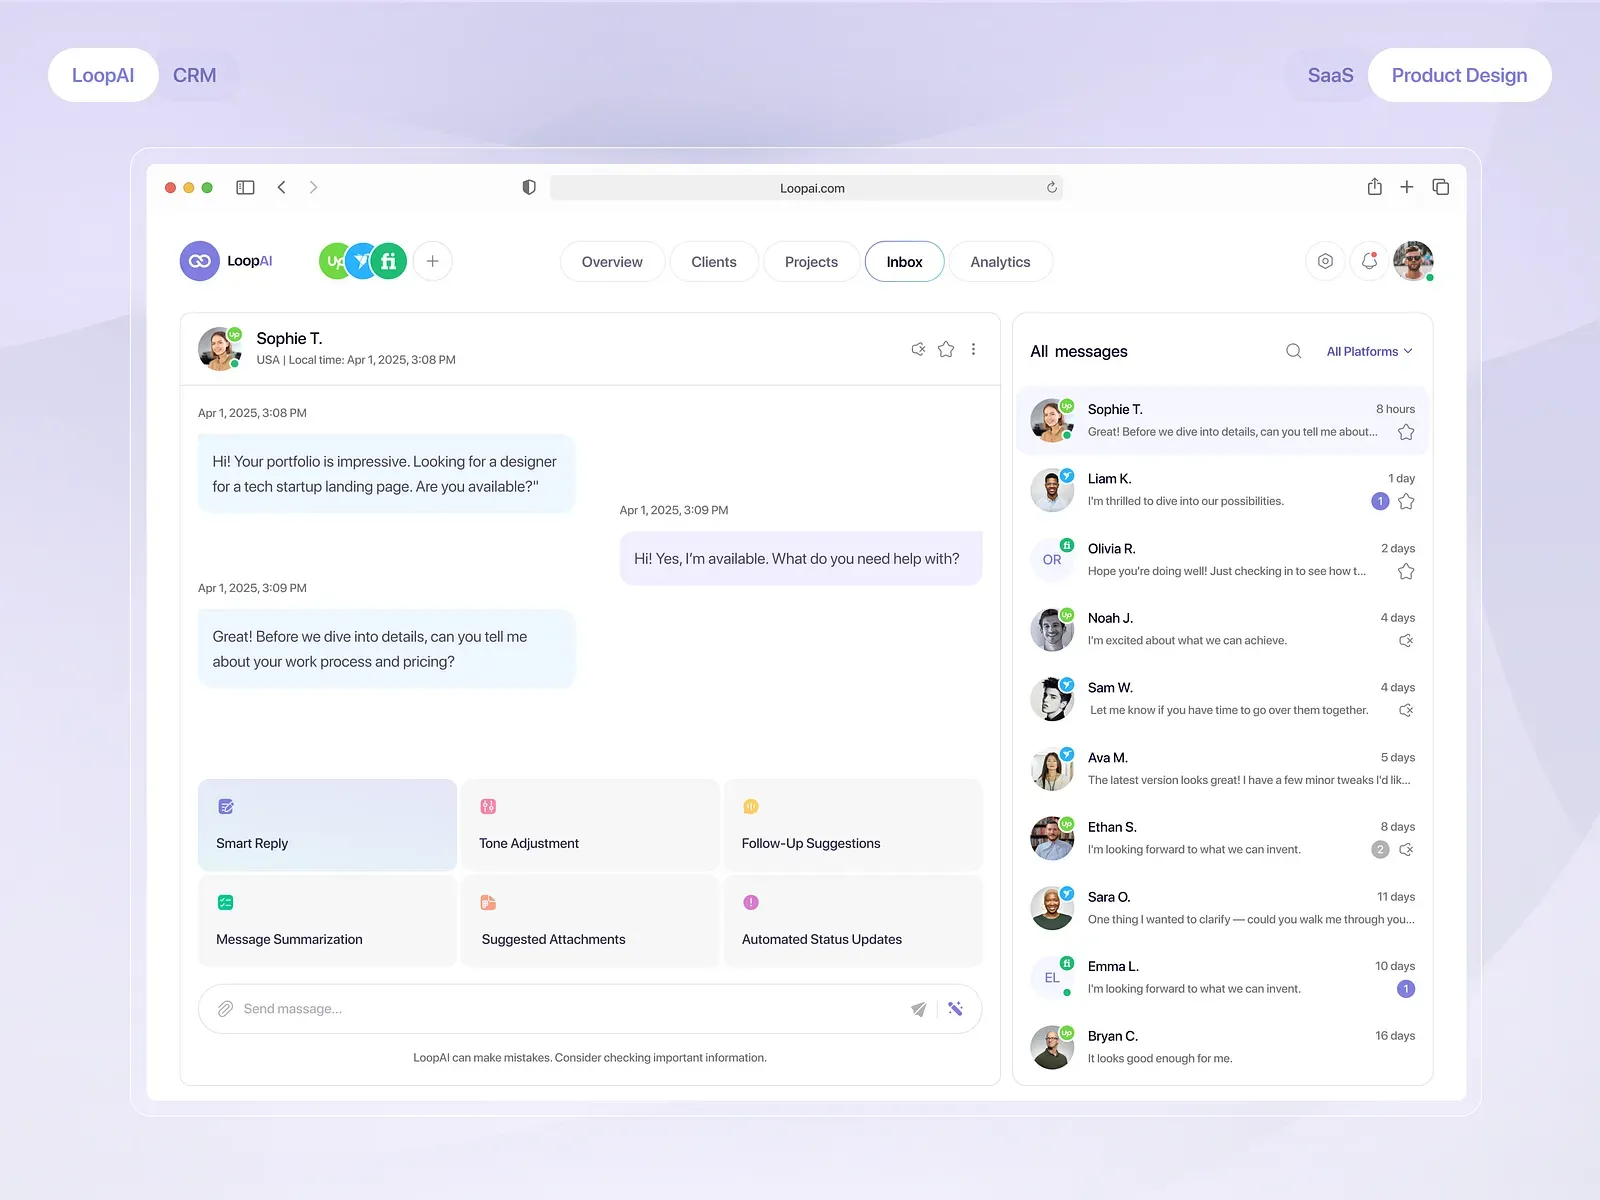Open the Clients tab
Viewport: 1600px width, 1200px height.
[x=714, y=261]
